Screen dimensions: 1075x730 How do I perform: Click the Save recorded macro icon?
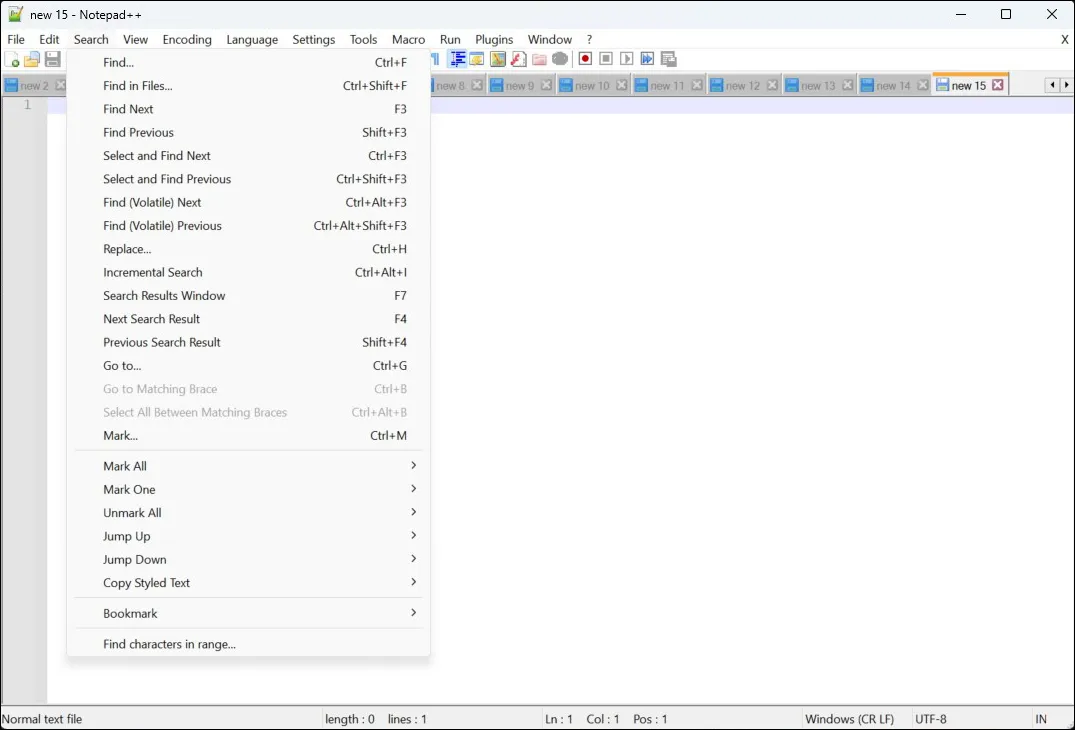coord(669,60)
